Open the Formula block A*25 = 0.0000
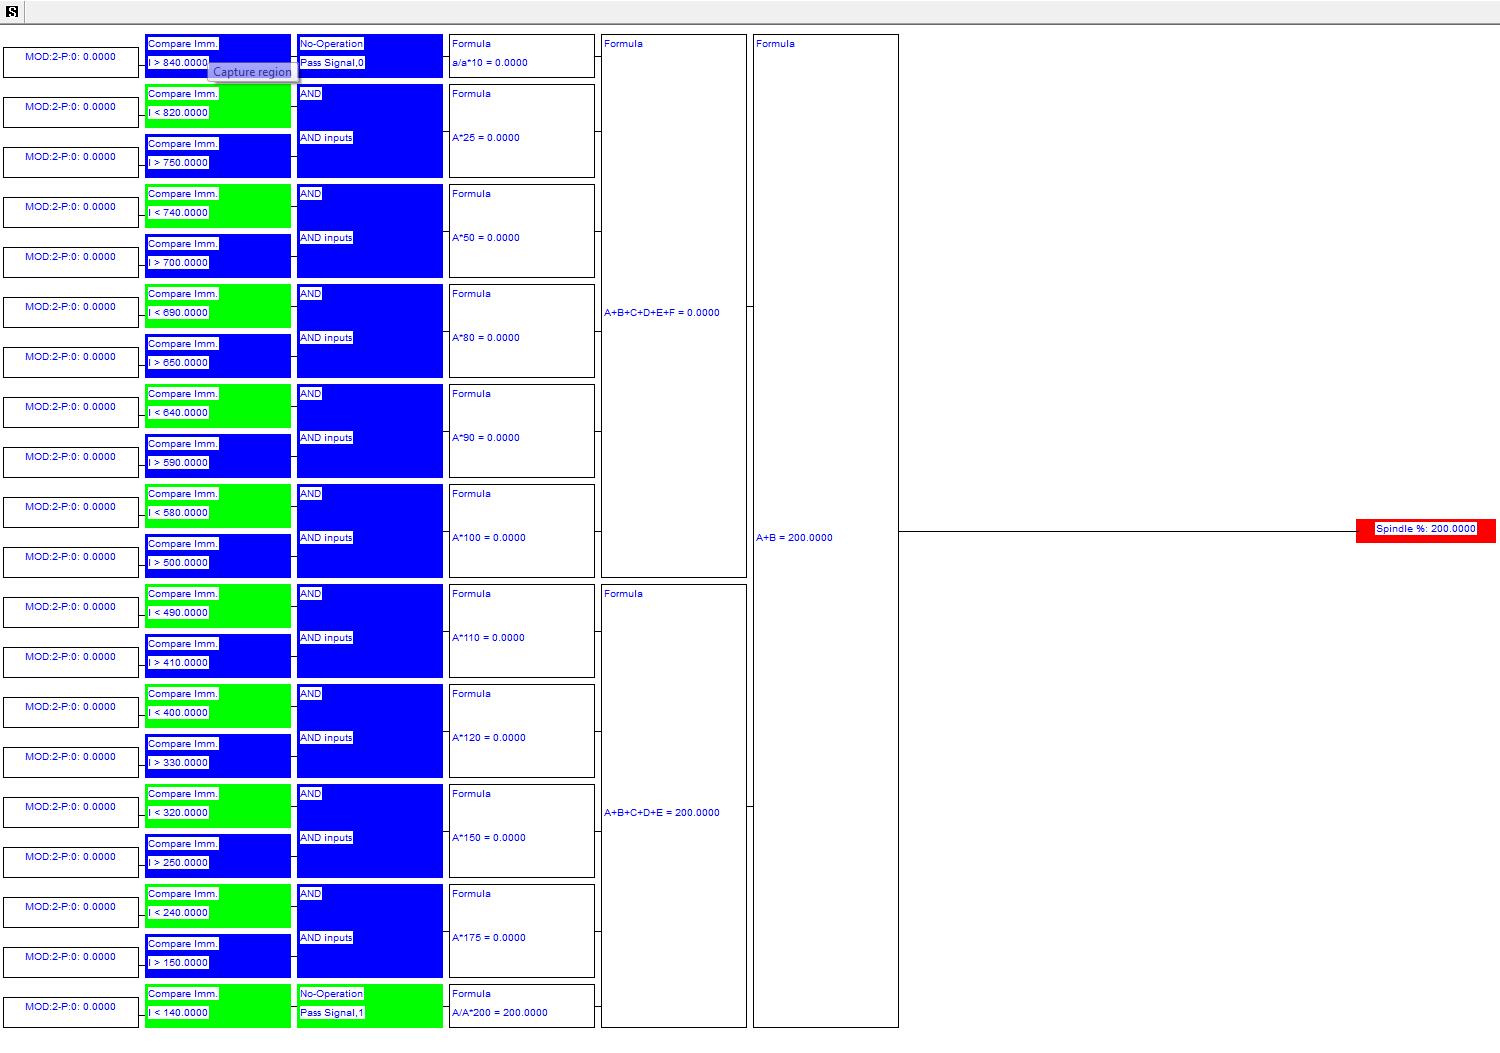The width and height of the screenshot is (1500, 1053). (522, 131)
